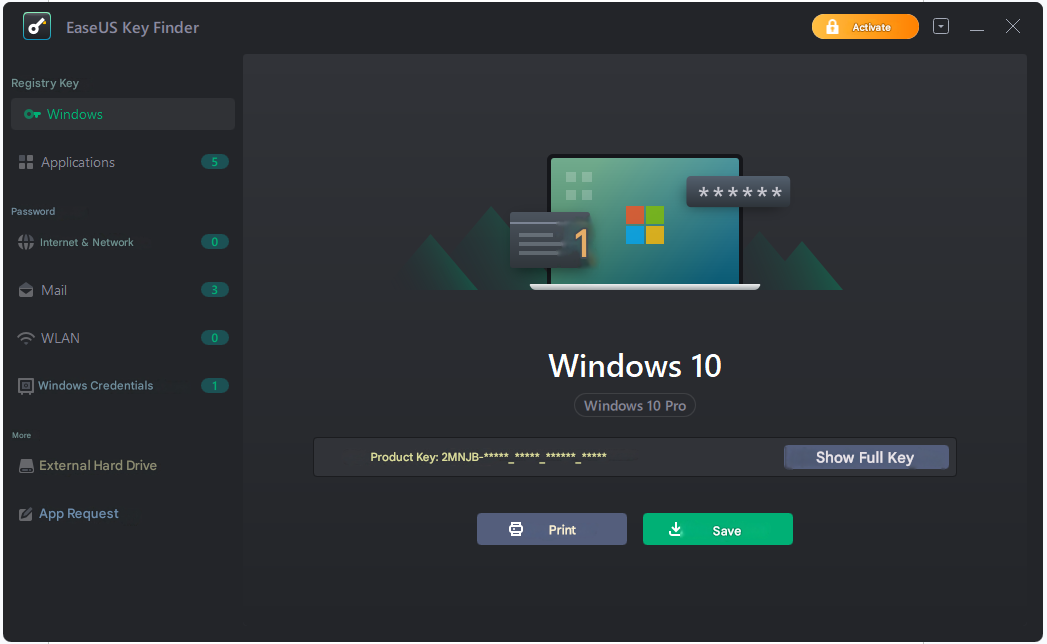Click the green Save button
Image resolution: width=1047 pixels, height=644 pixels.
718,529
